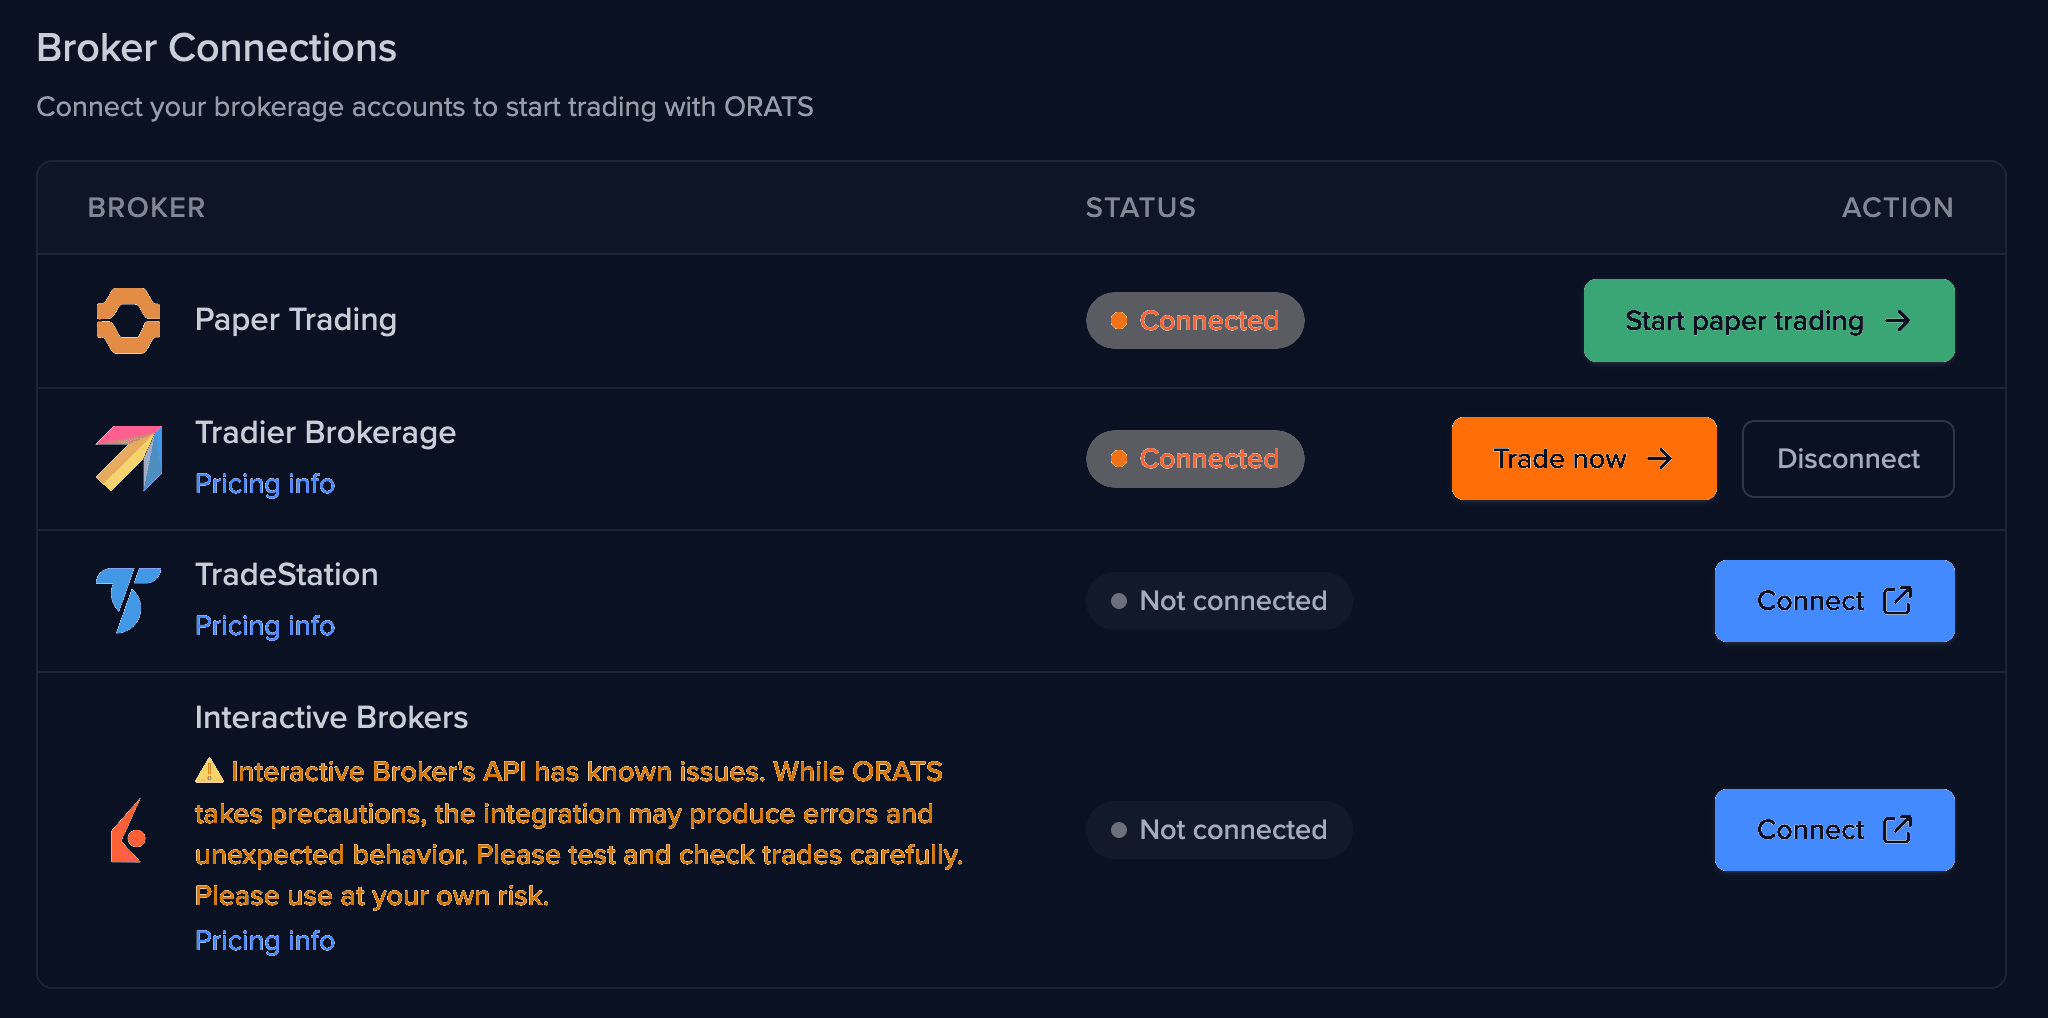Viewport: 2048px width, 1018px height.
Task: Click the Start paper trading button
Action: 1769,321
